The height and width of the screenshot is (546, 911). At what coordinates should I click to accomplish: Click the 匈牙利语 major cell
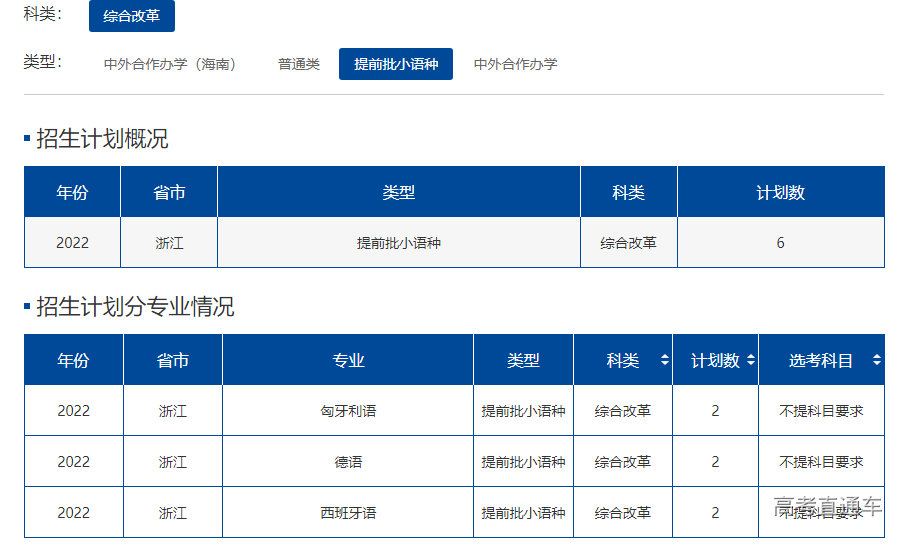tap(348, 411)
